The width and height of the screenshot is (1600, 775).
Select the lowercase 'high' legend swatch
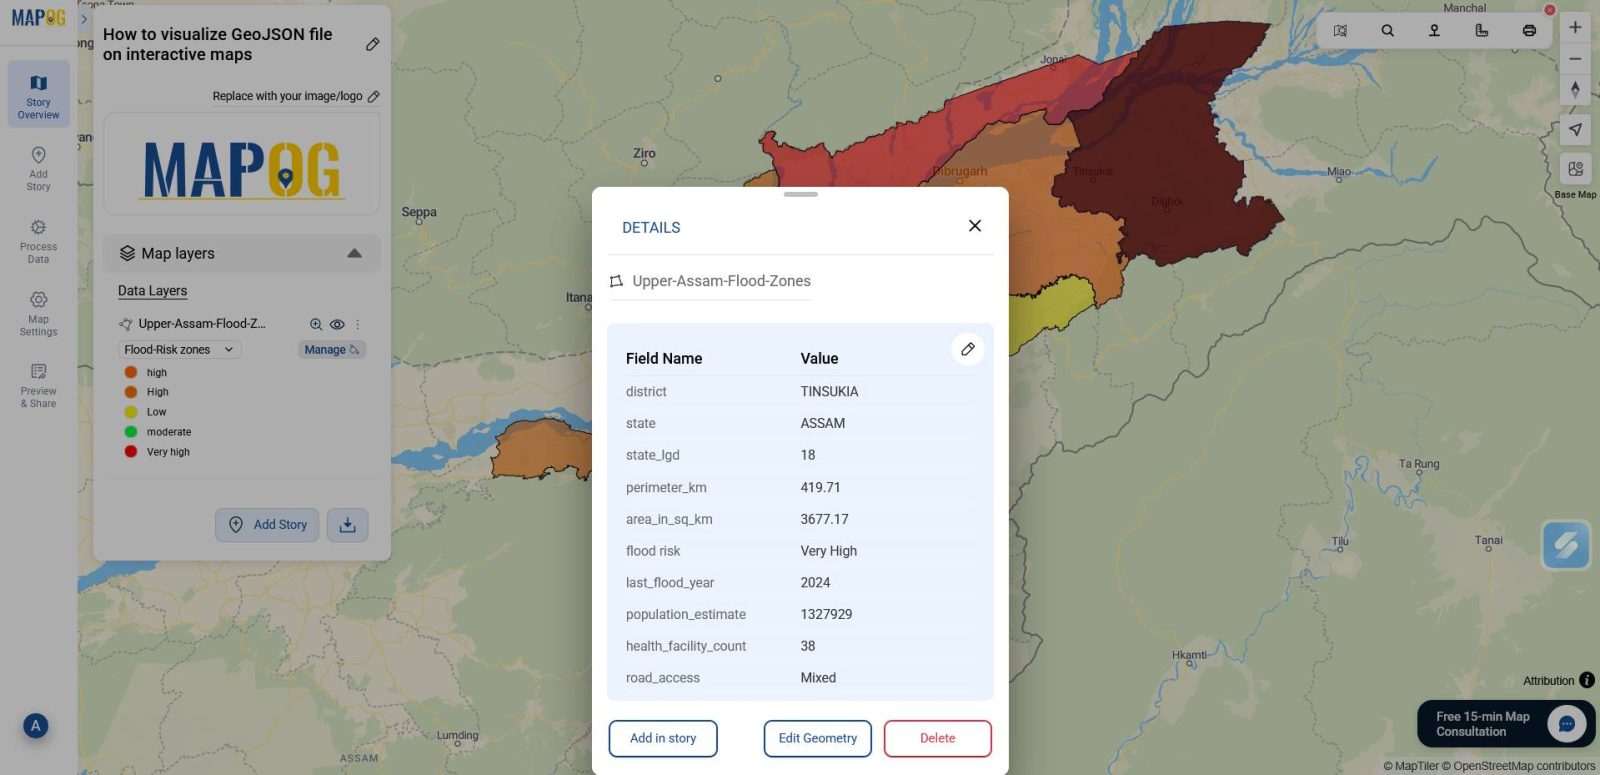[x=130, y=372]
